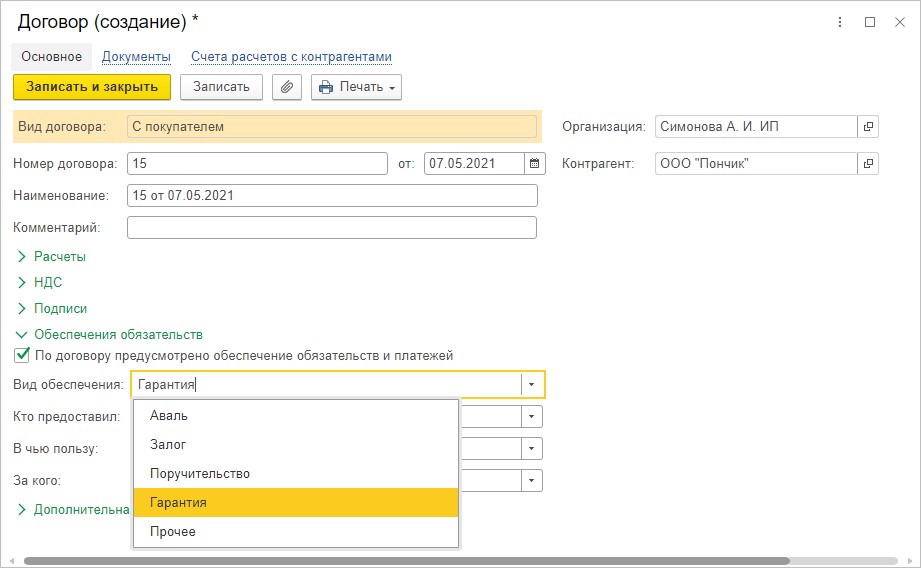Click the Записать и закрыть button
Screen dimensions: 921x568
[92, 87]
